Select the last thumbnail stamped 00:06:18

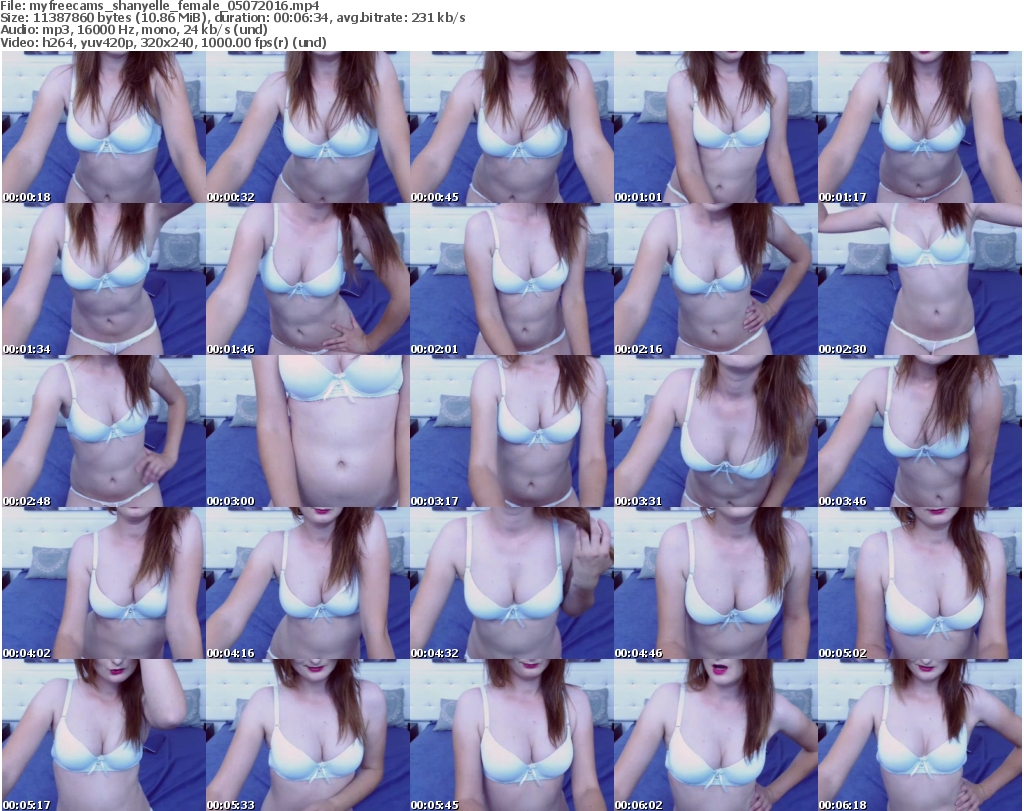click(920, 735)
